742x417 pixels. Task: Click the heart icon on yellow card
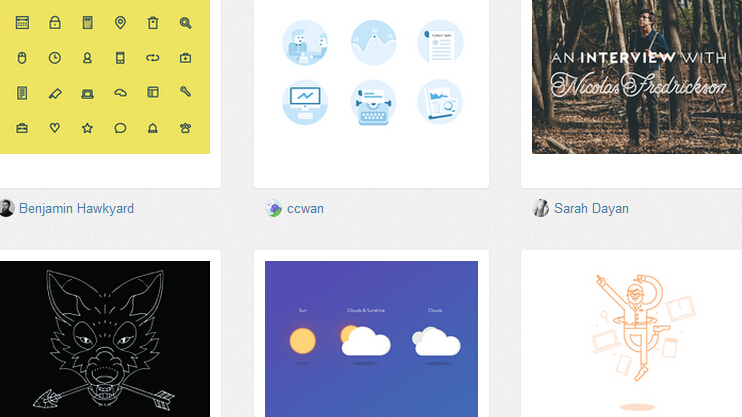coord(55,127)
